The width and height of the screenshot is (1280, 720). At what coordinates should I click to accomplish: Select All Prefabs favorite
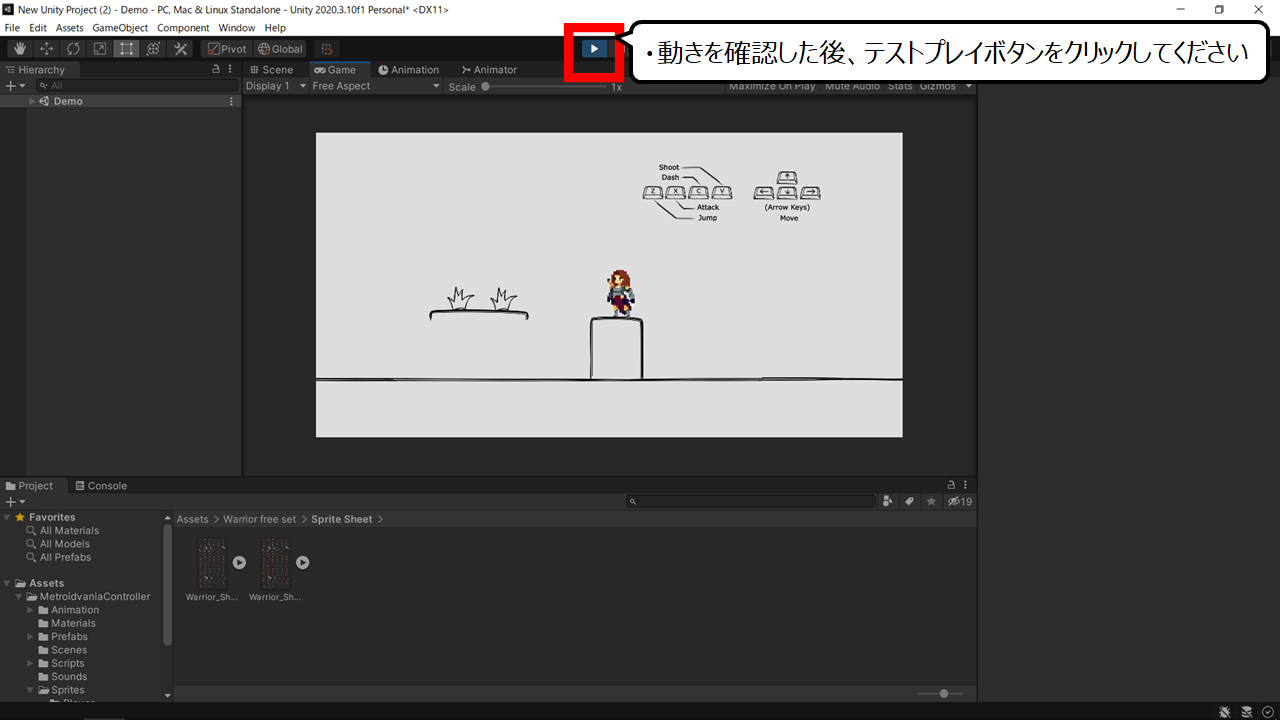[65, 557]
